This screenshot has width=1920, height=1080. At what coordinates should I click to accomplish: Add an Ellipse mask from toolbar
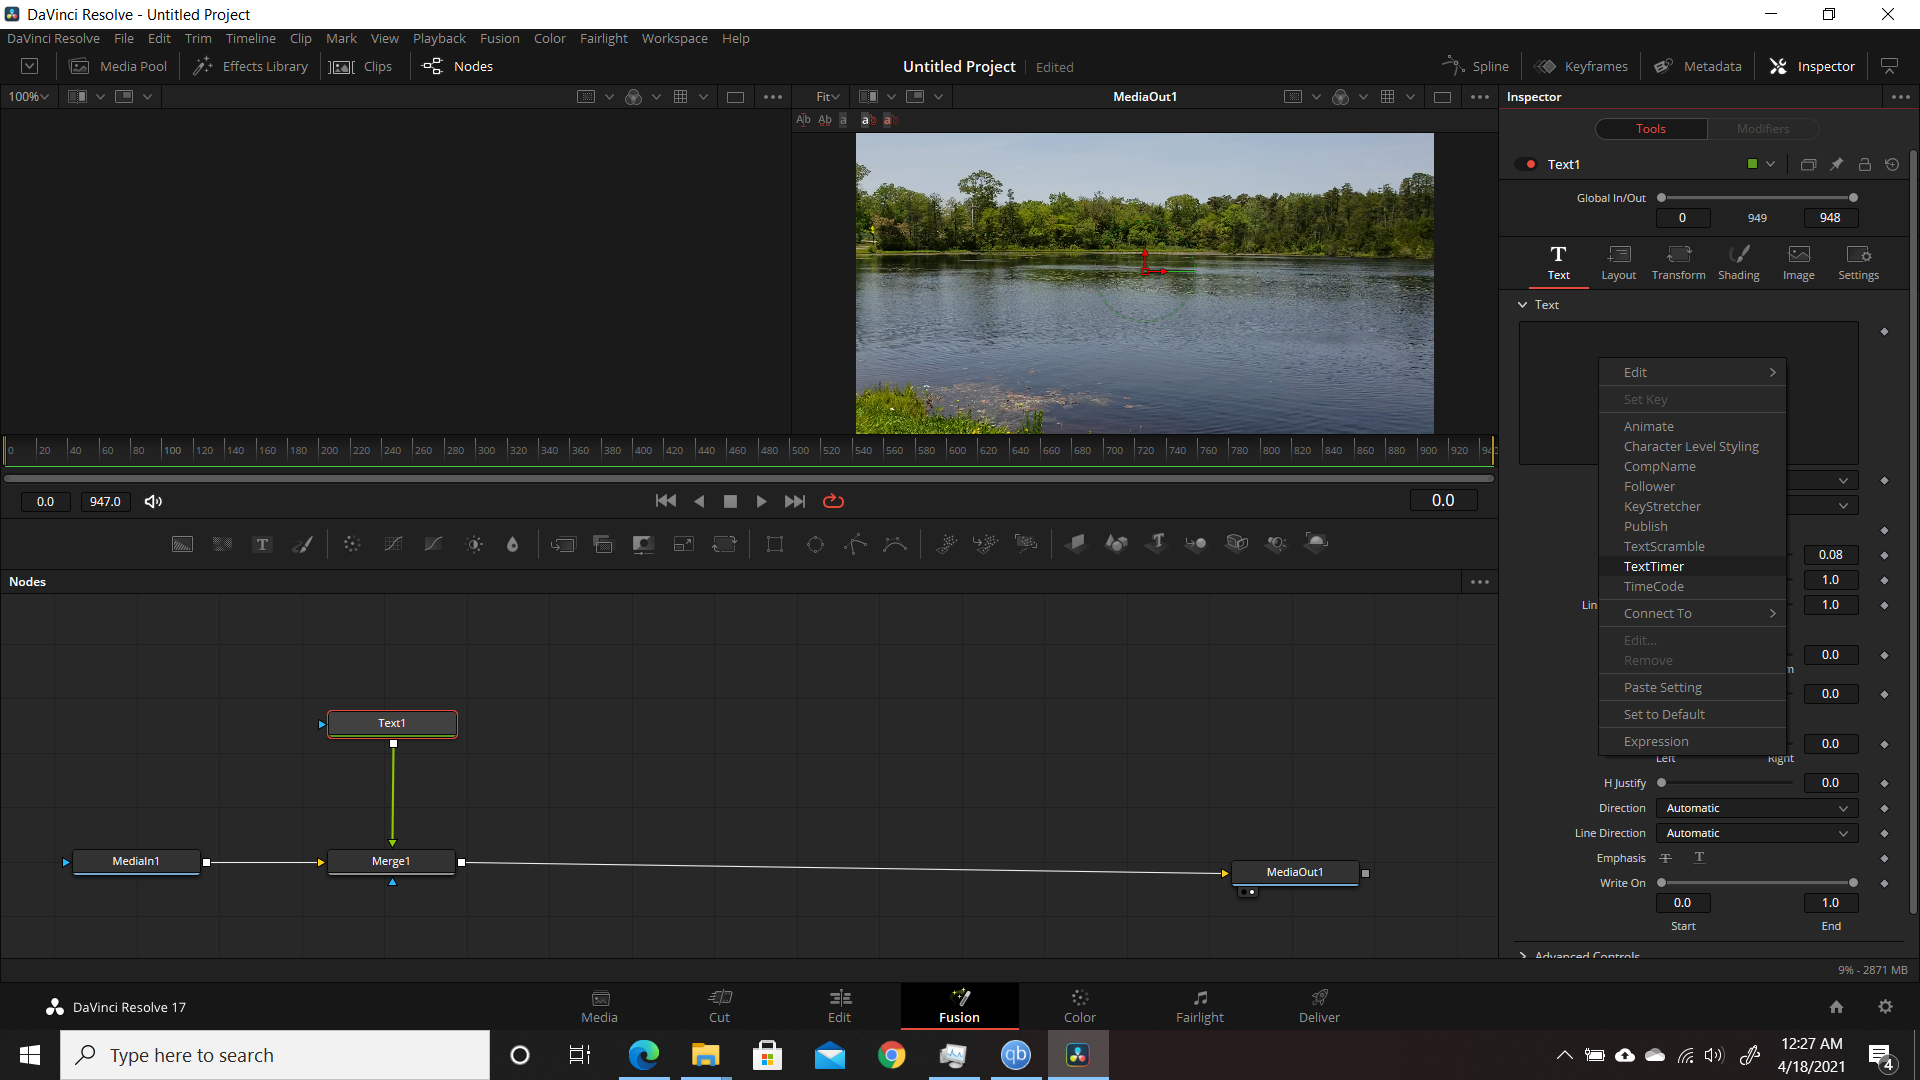(x=815, y=544)
